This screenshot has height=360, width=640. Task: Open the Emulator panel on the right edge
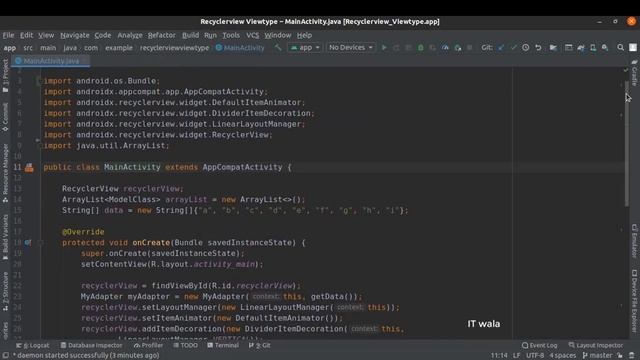[x=634, y=241]
